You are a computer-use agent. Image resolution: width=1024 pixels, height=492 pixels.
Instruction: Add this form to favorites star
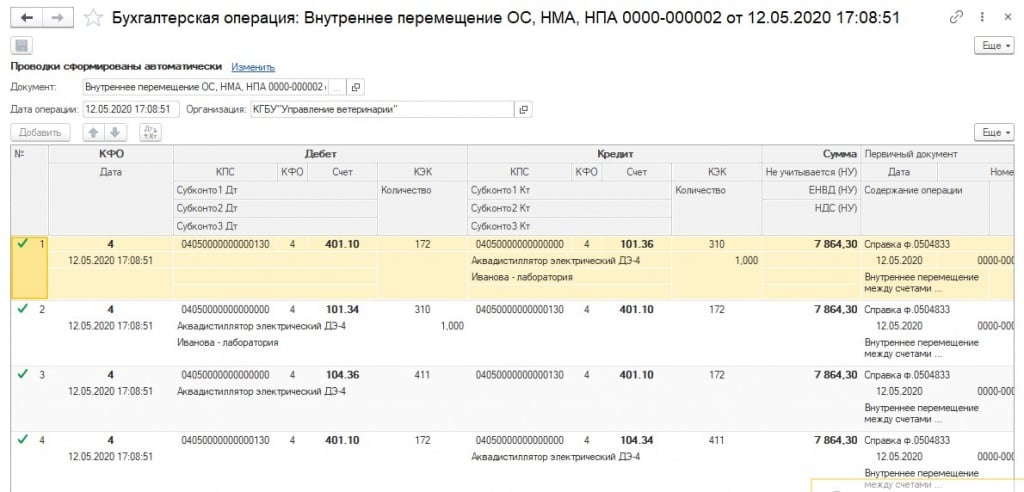click(x=93, y=18)
